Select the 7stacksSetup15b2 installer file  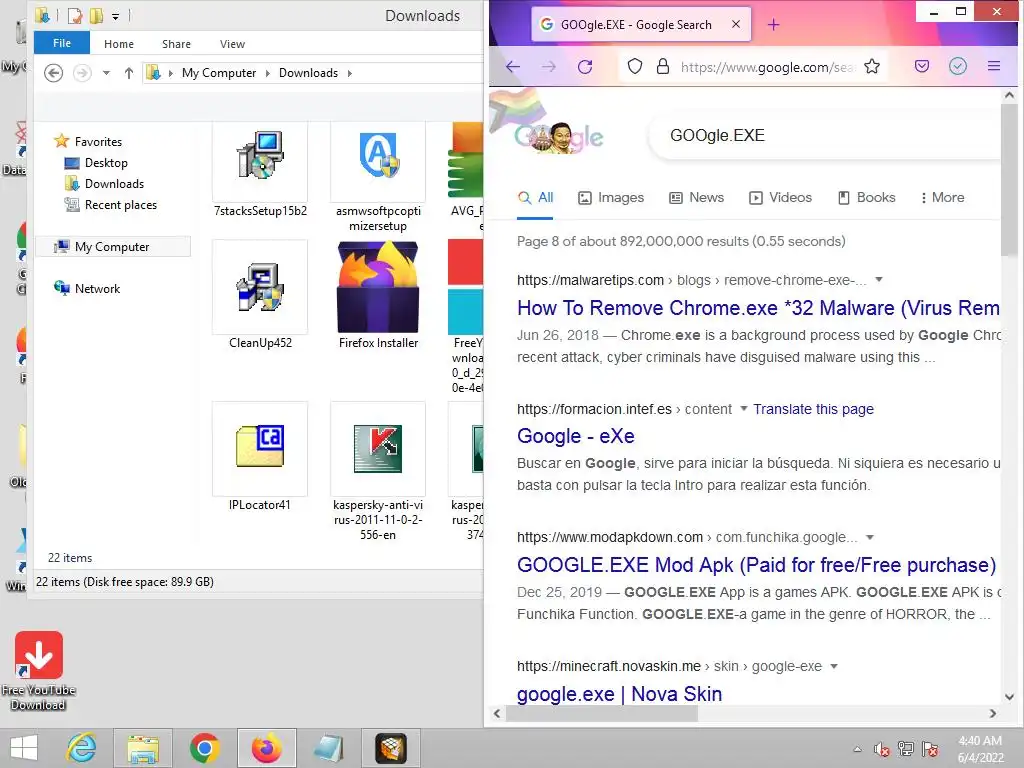click(x=260, y=171)
